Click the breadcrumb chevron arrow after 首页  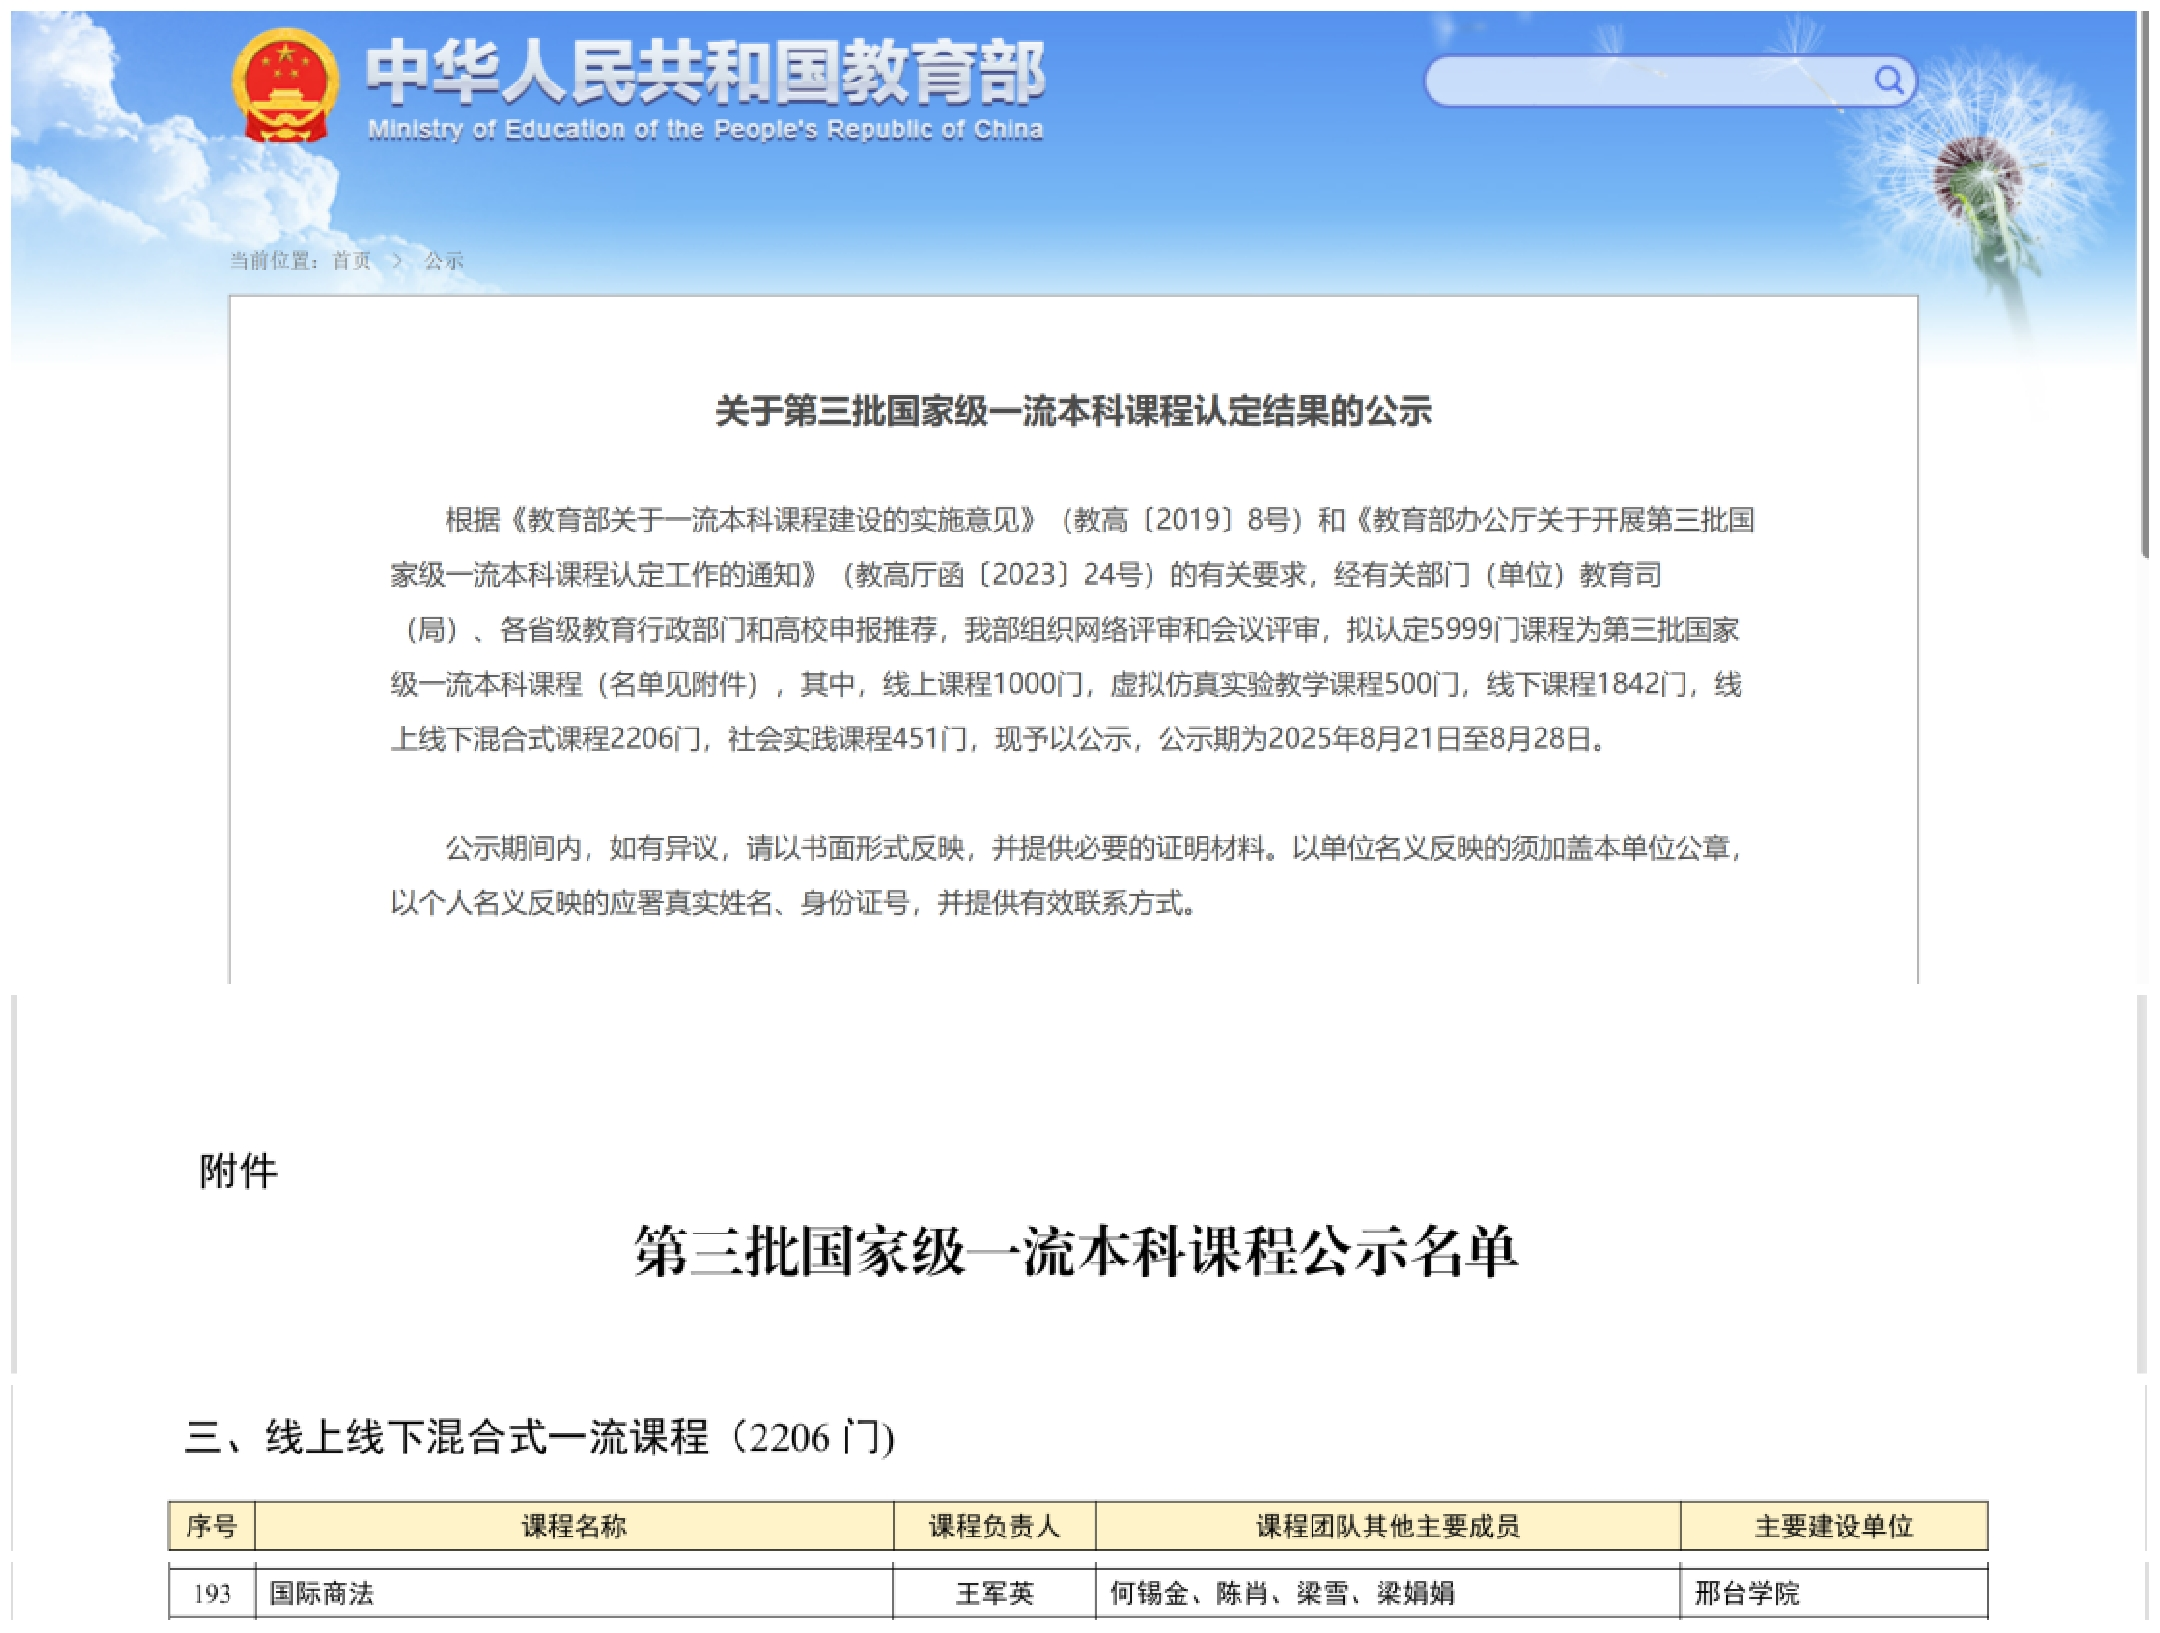coord(398,261)
